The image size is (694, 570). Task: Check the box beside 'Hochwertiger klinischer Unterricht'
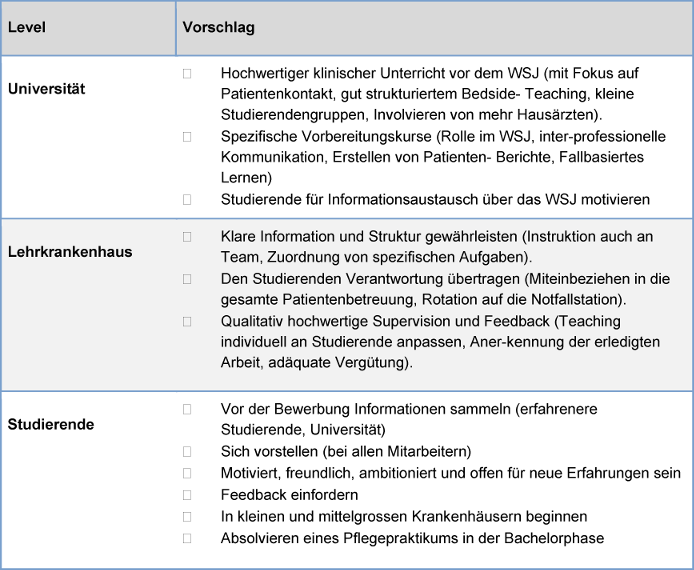tap(187, 74)
